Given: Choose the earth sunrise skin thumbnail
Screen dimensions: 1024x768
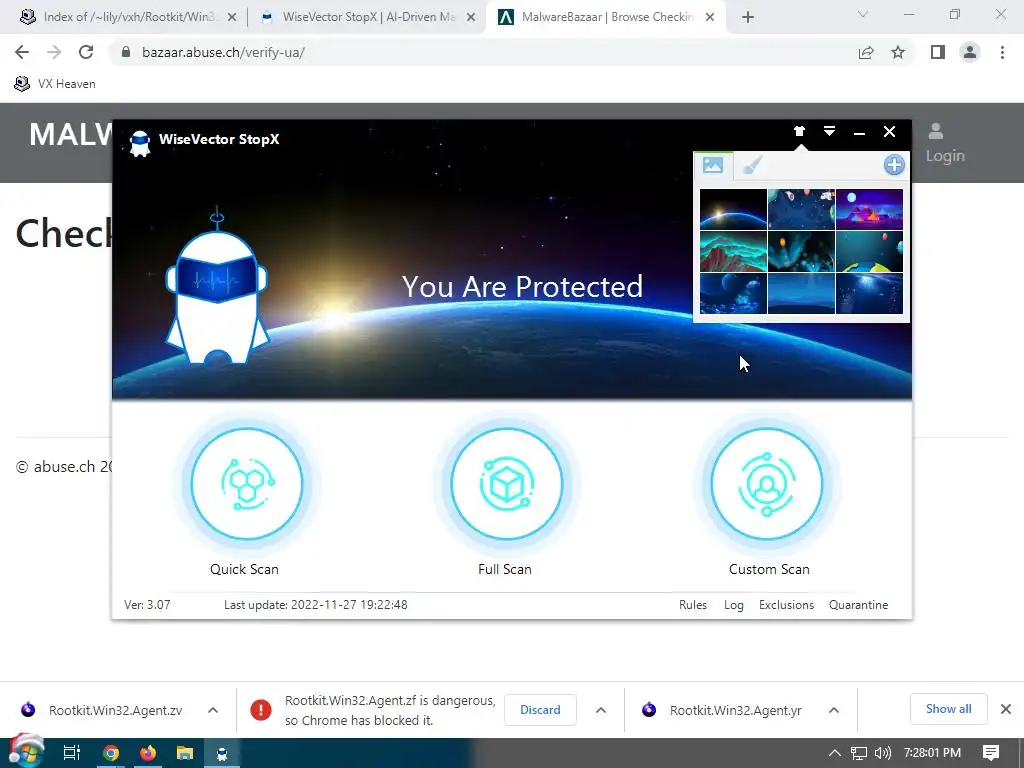Looking at the screenshot, I should tap(733, 209).
